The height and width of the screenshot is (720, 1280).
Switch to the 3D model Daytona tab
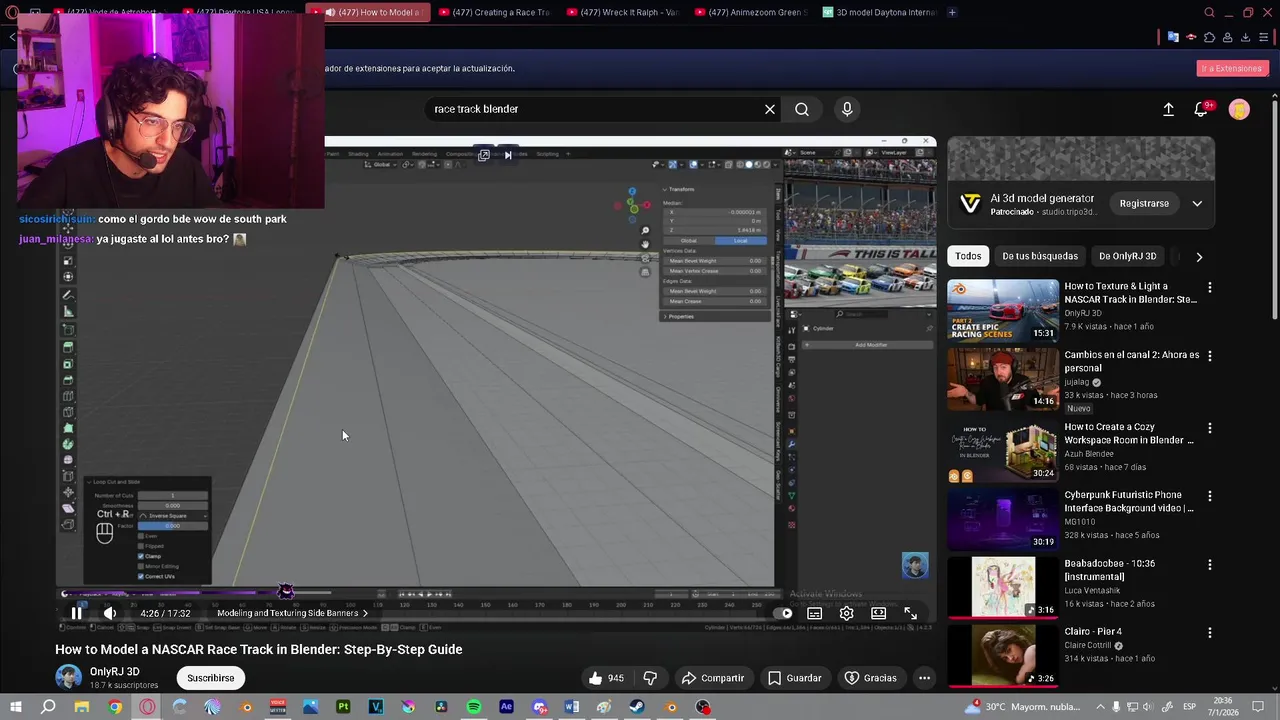coord(879,12)
